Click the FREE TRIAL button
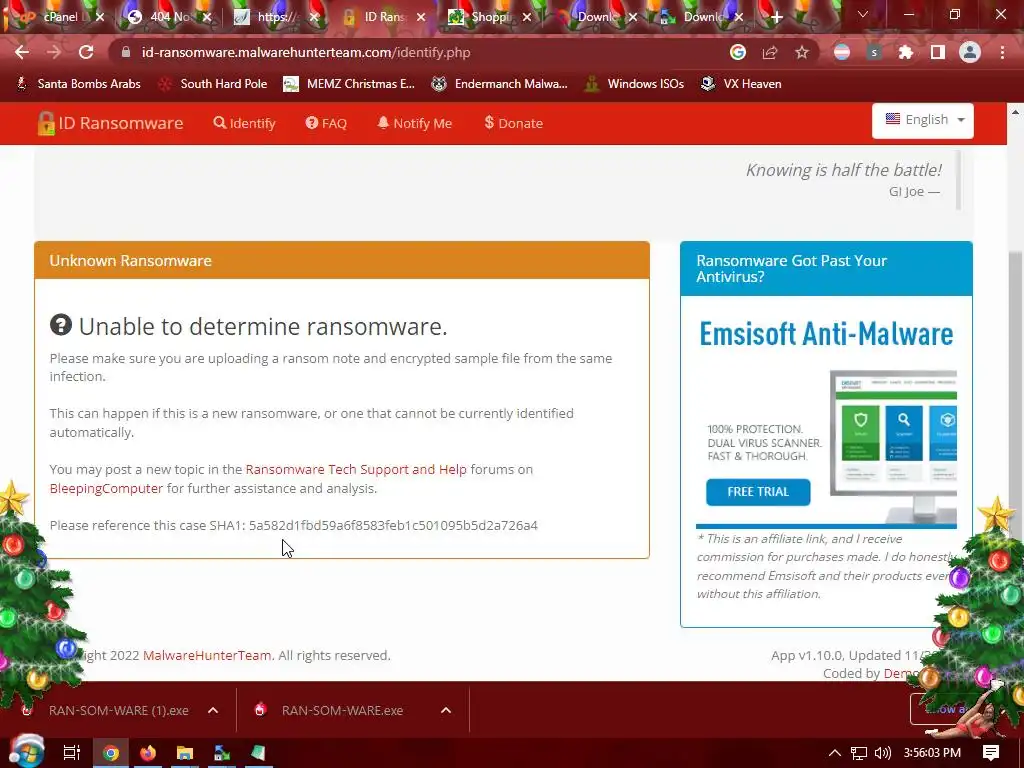Viewport: 1024px width, 768px height. [x=758, y=492]
